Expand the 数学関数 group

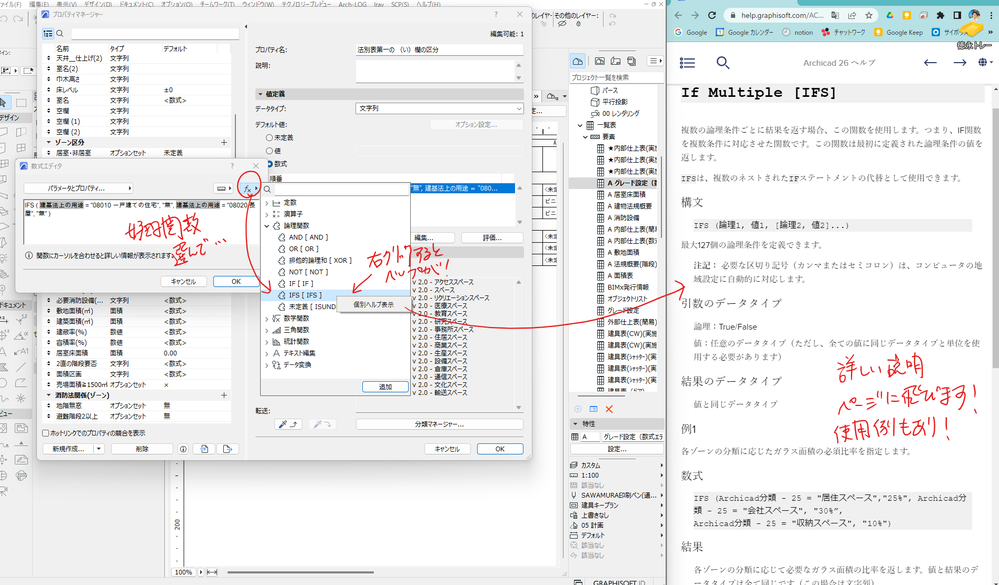pyautogui.click(x=267, y=318)
